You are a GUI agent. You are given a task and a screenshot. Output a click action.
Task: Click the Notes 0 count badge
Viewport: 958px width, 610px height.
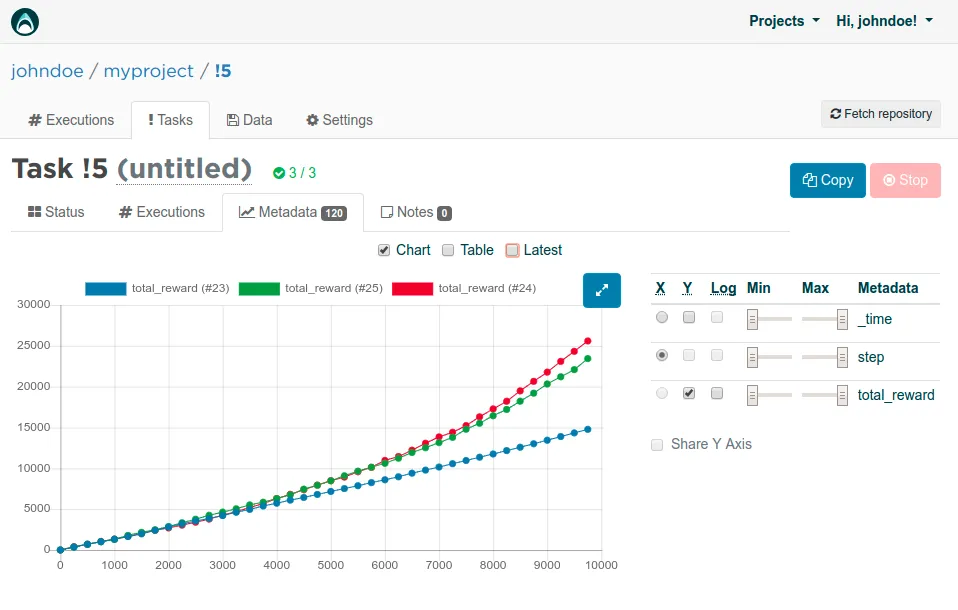pos(444,213)
